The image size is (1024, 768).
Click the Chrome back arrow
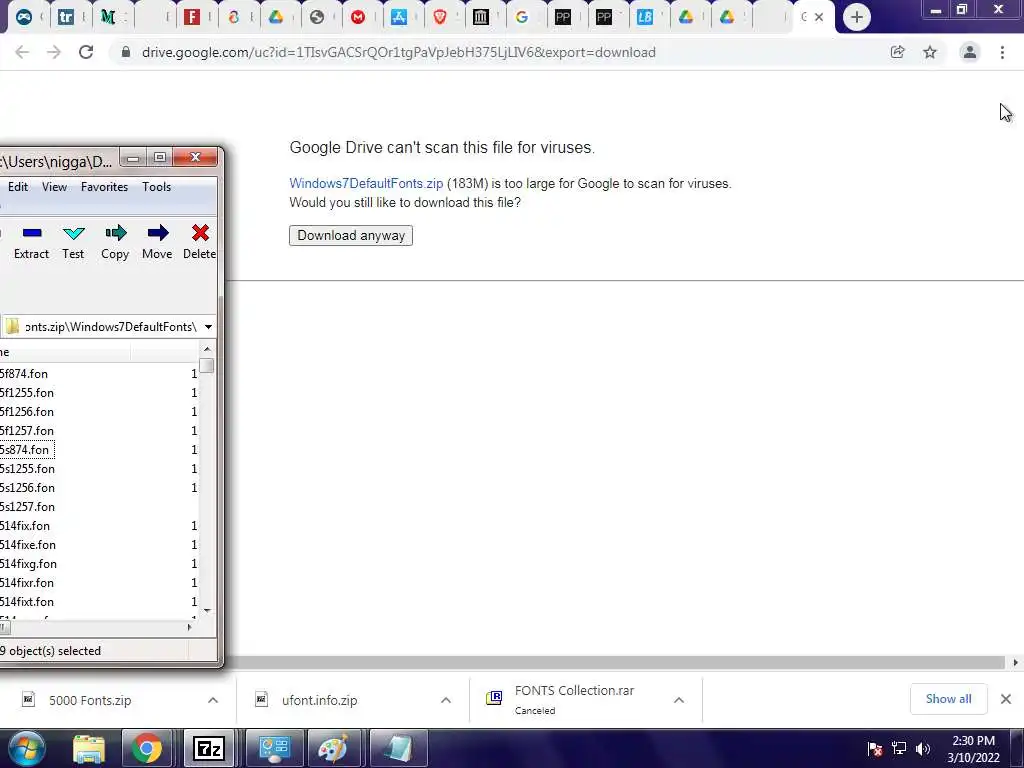pos(22,52)
